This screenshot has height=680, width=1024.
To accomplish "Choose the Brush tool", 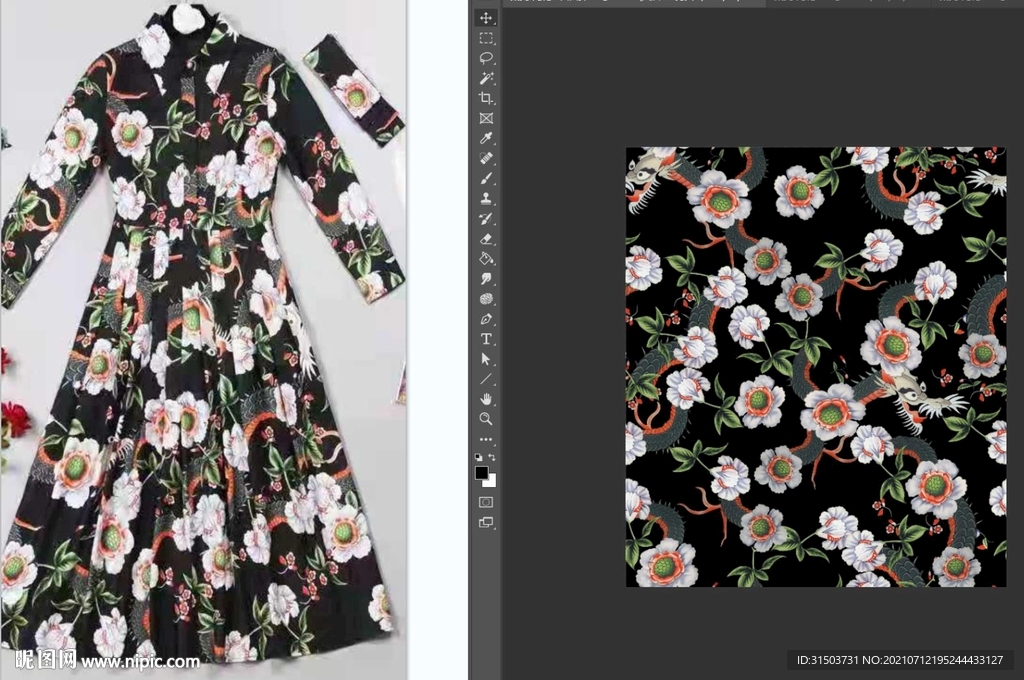I will click(x=486, y=178).
